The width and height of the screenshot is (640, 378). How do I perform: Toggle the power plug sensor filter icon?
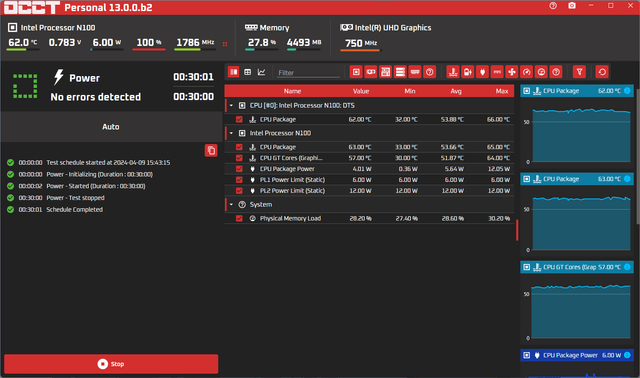pyautogui.click(x=482, y=72)
